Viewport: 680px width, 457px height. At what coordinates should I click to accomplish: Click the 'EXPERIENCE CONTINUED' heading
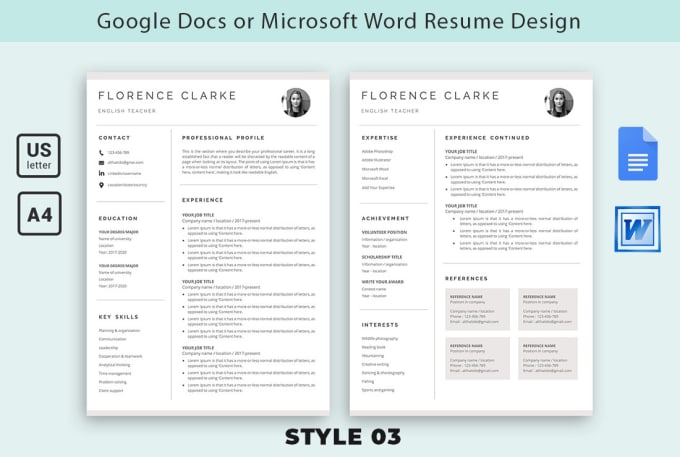coord(487,138)
